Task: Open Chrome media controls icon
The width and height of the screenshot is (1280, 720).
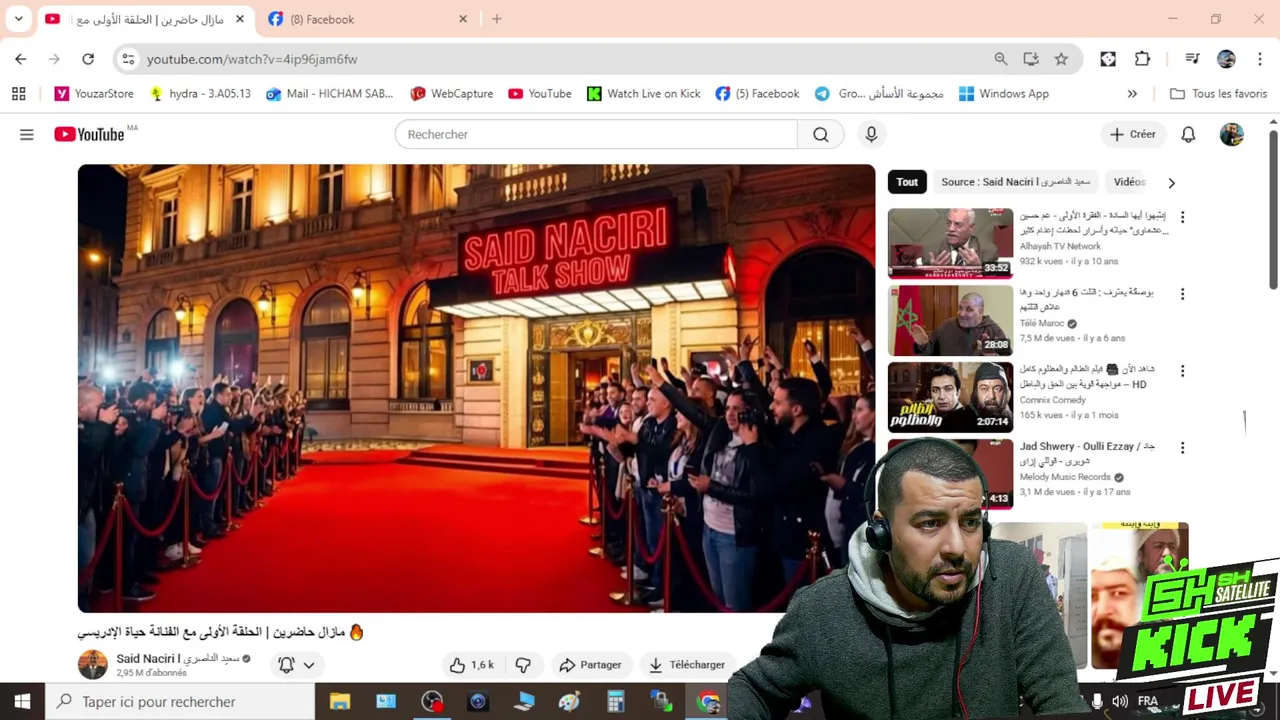Action: [x=1192, y=59]
